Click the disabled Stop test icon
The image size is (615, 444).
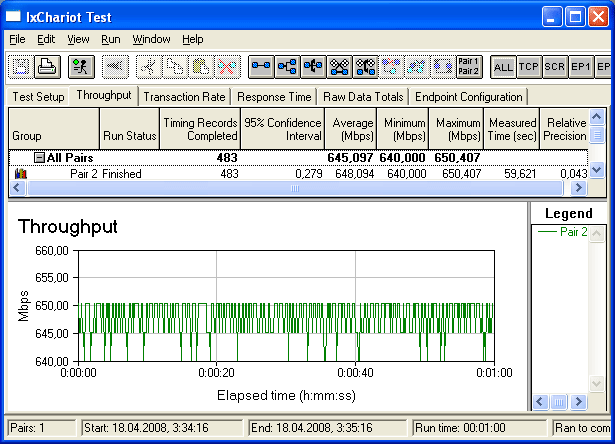pyautogui.click(x=115, y=67)
